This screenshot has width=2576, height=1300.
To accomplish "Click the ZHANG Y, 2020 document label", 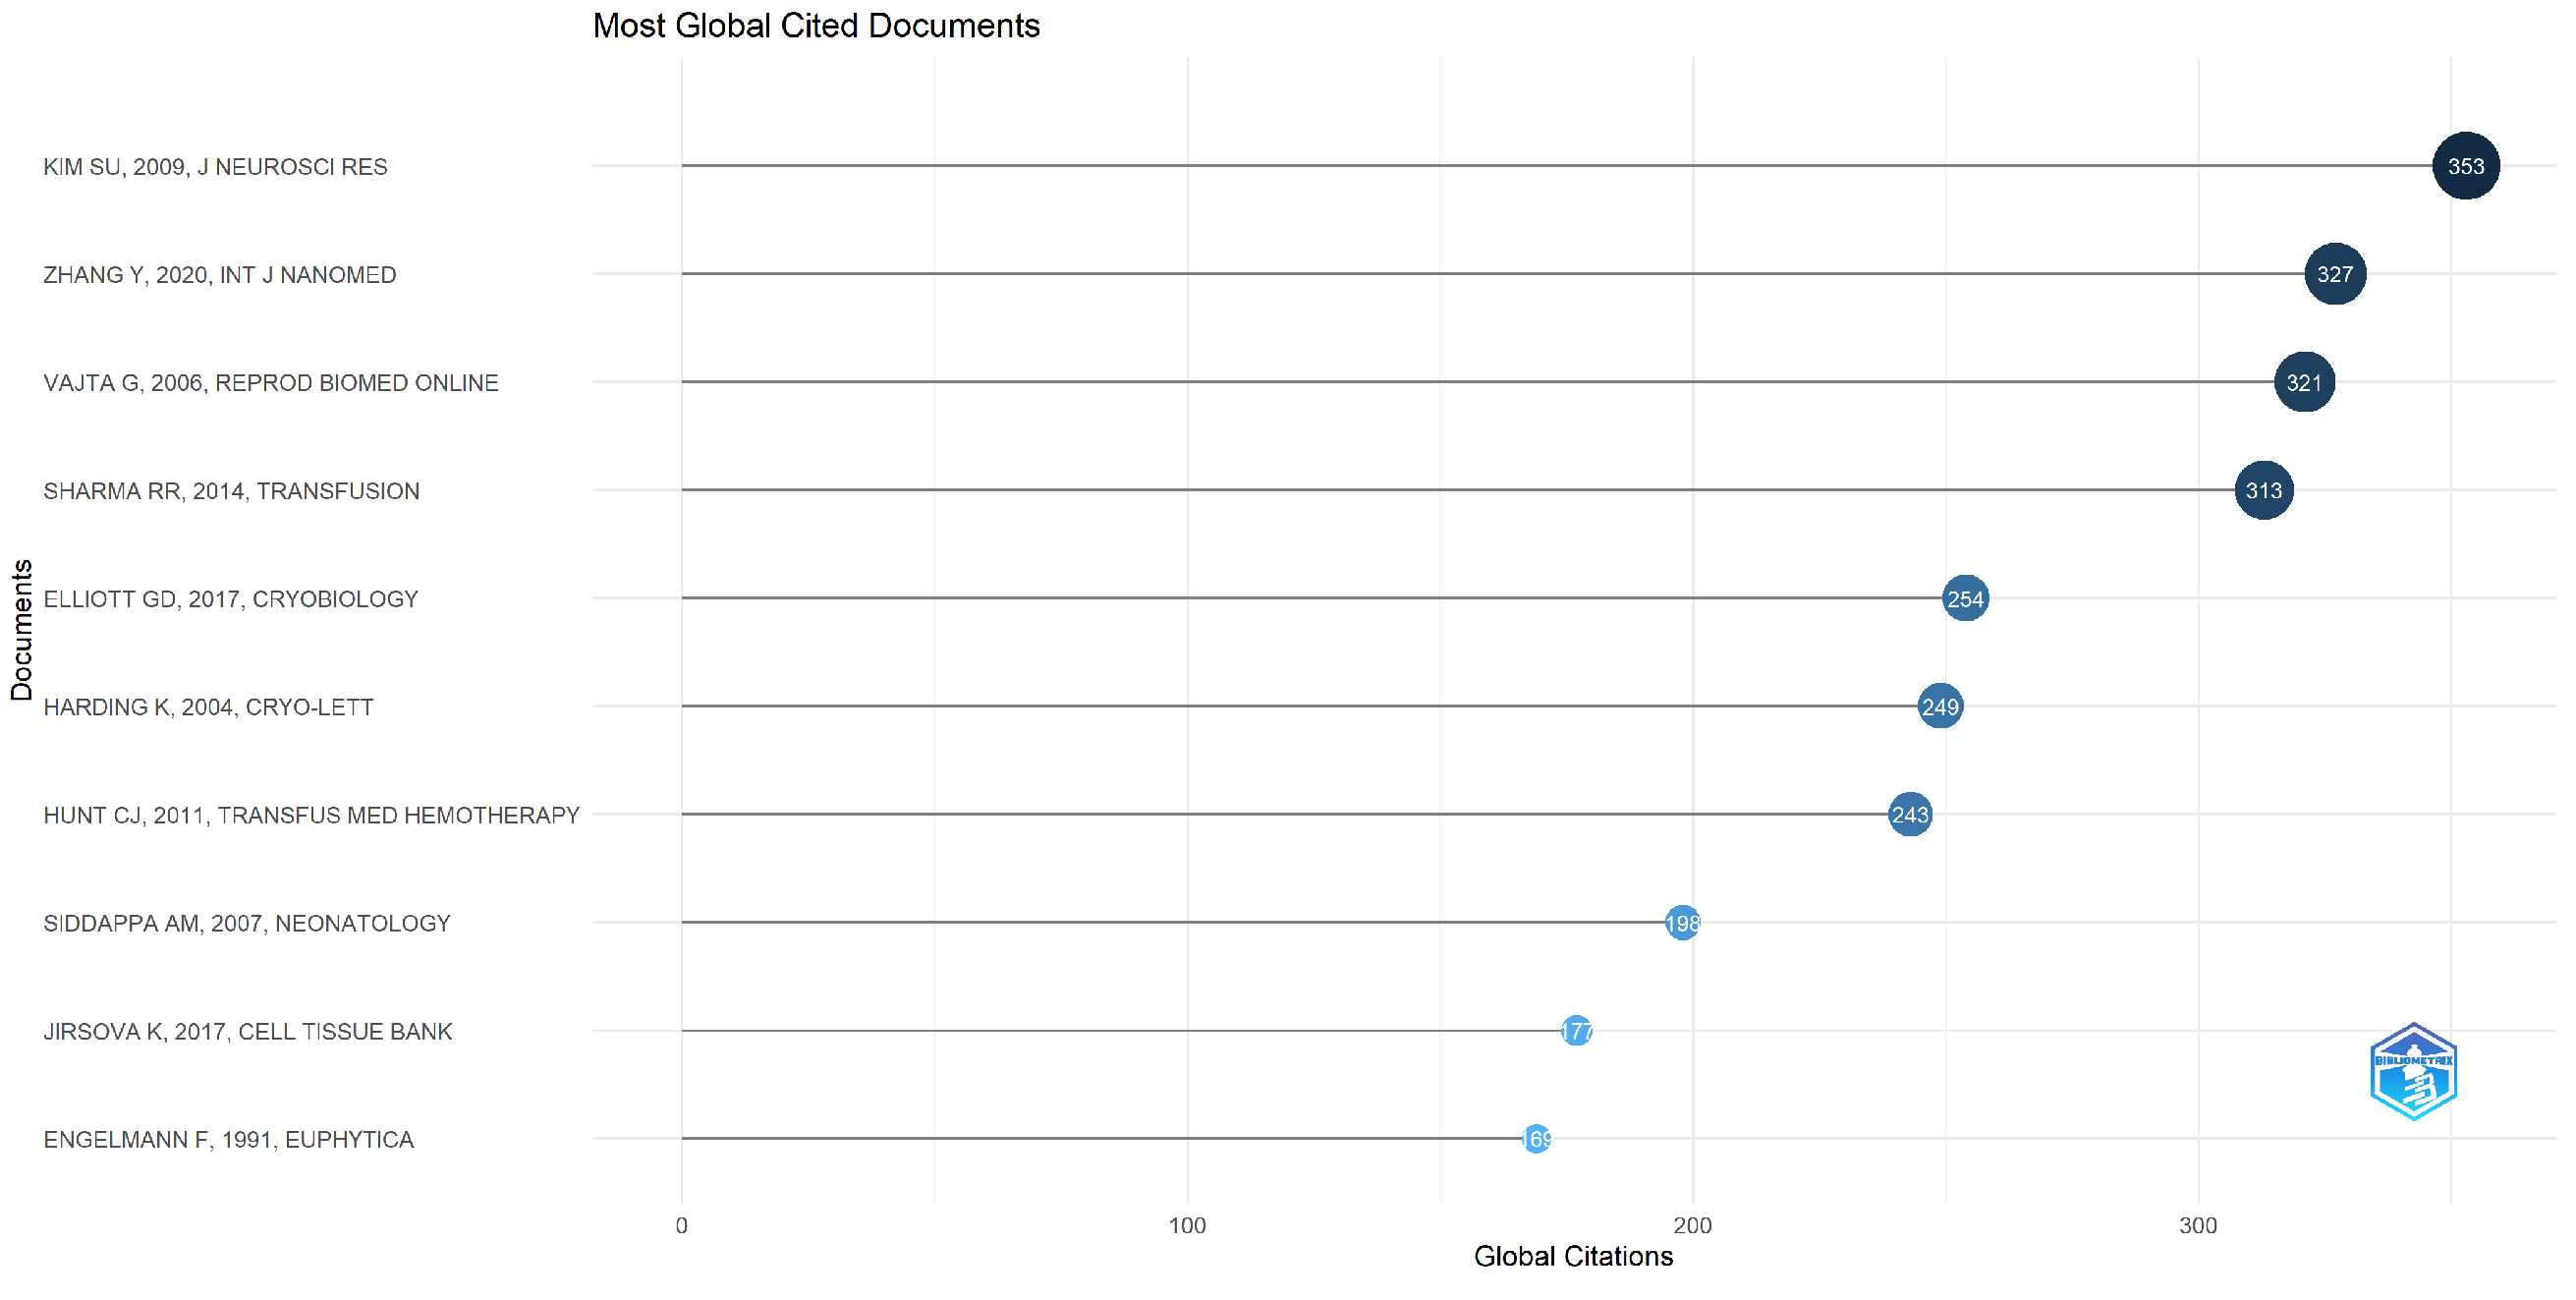I will click(x=219, y=275).
